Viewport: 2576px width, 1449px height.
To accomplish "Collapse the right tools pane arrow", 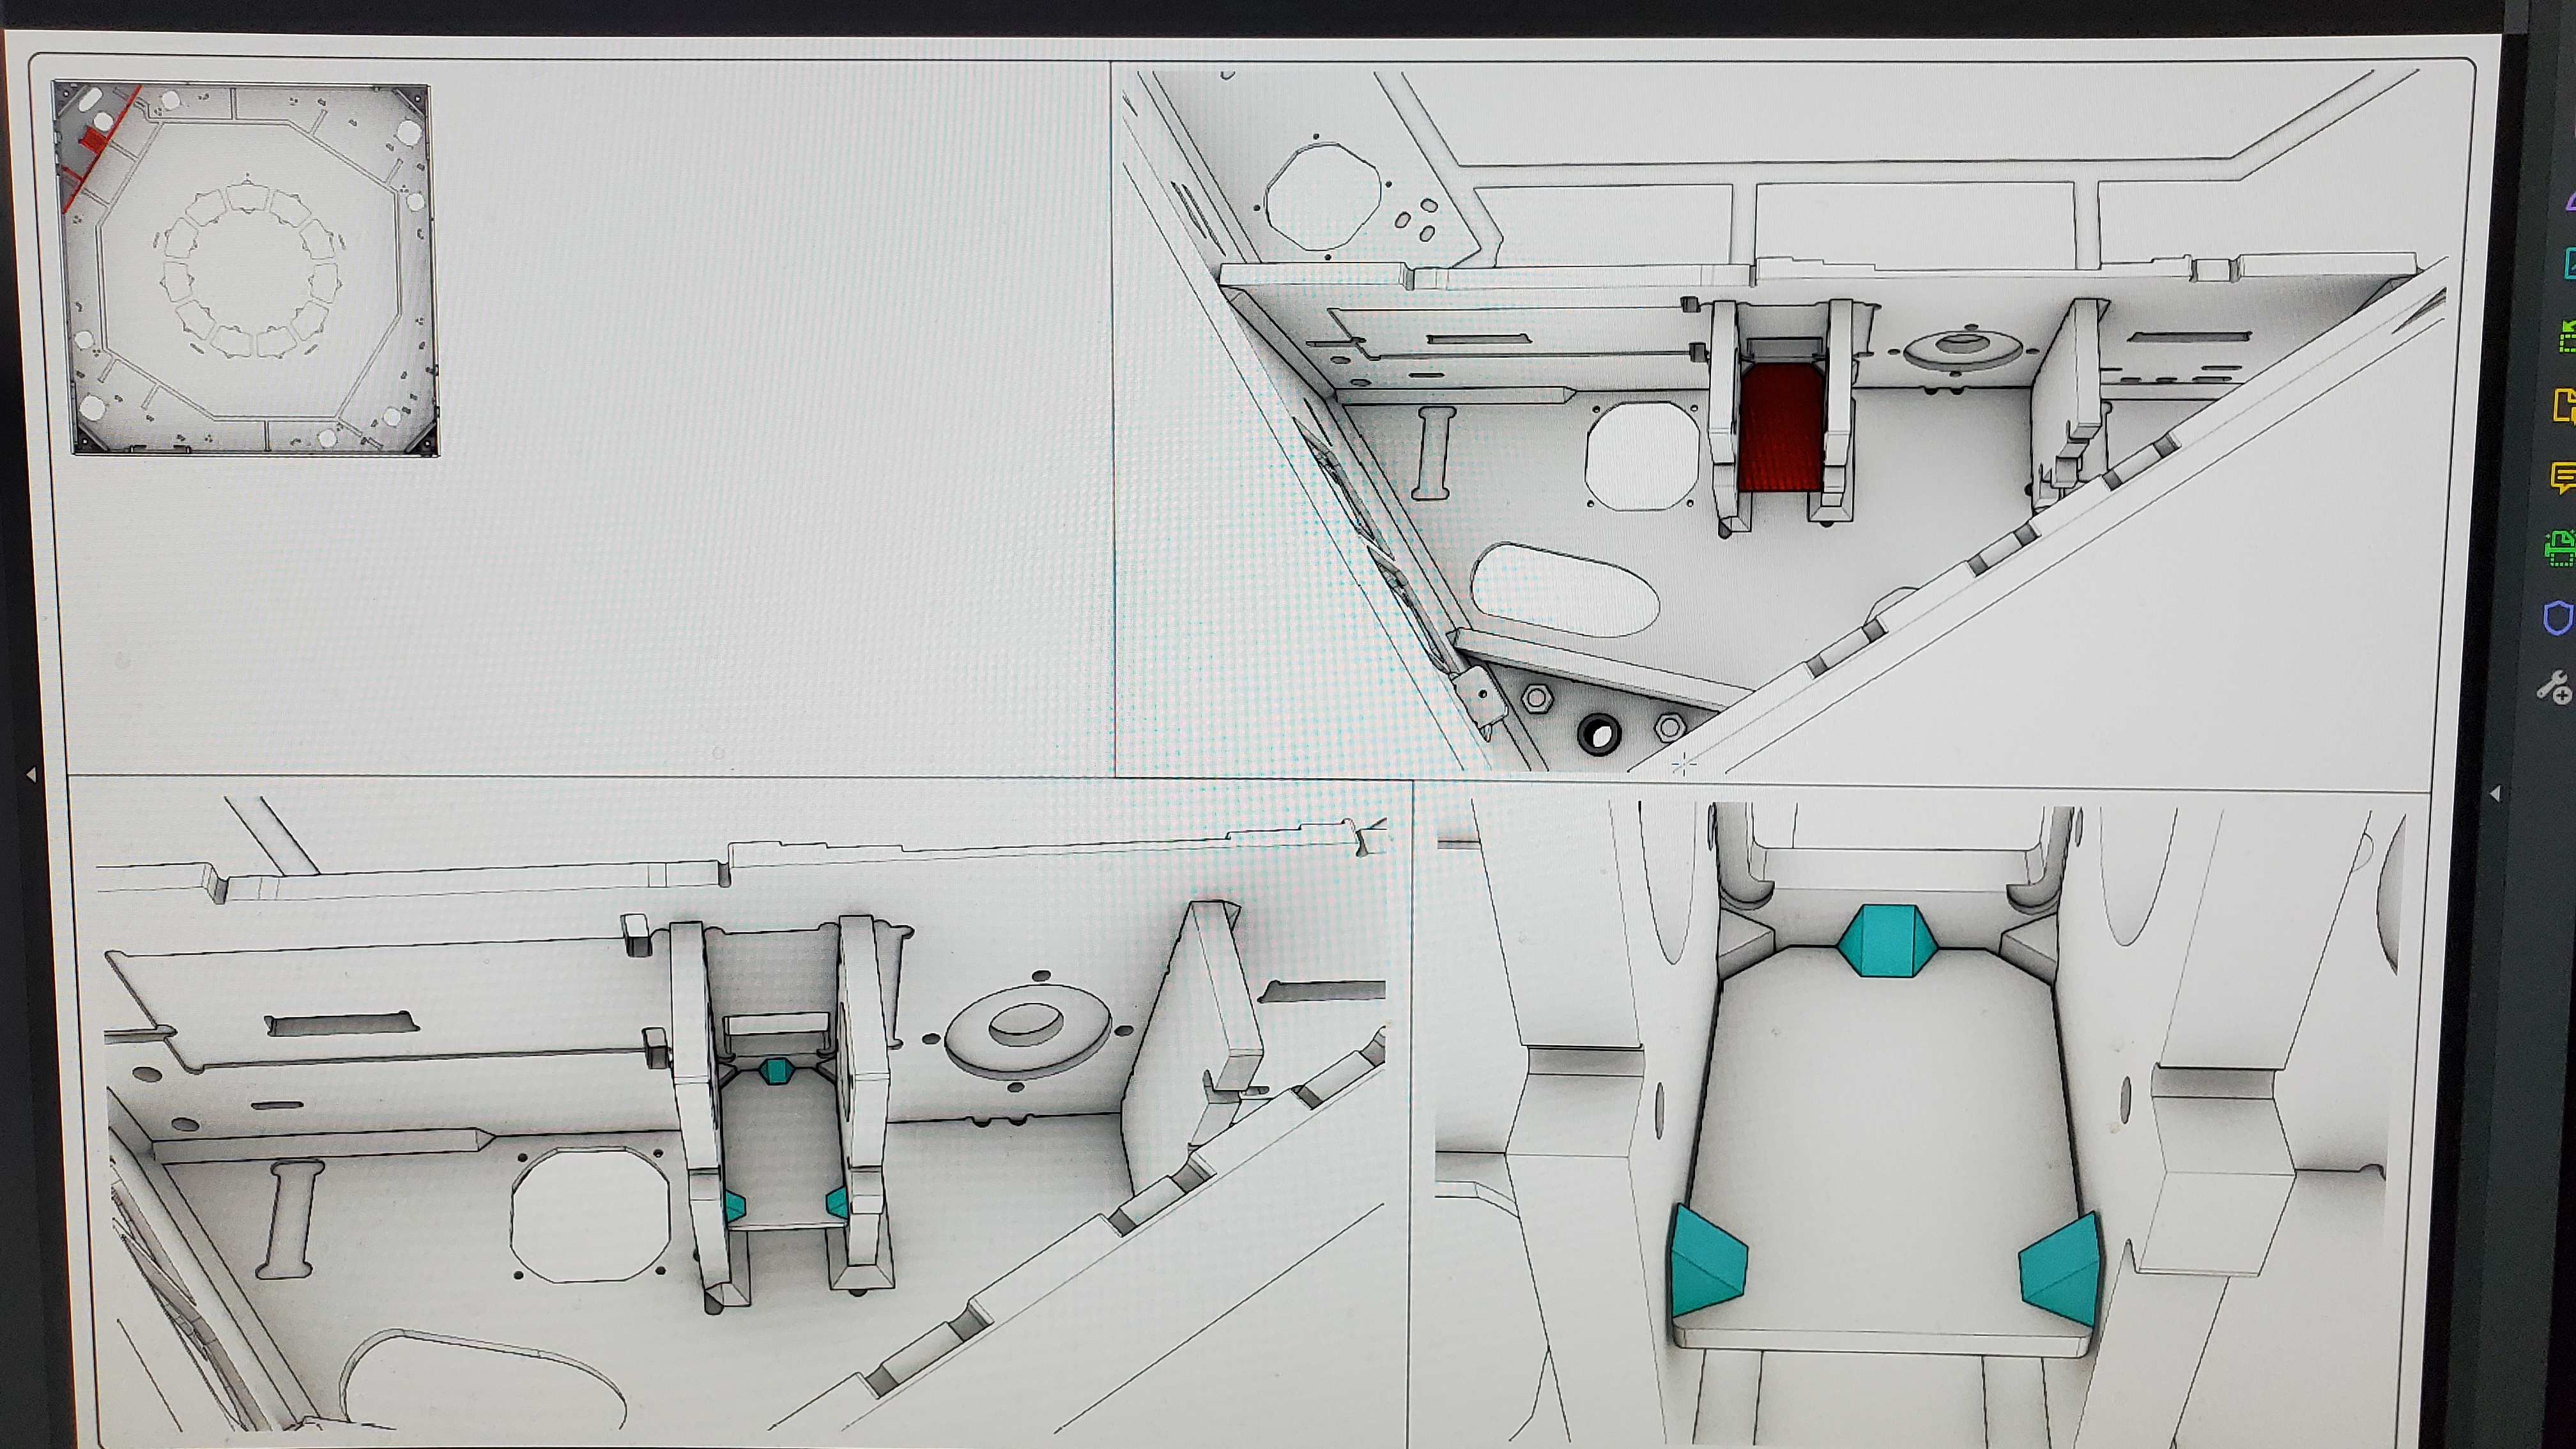I will coord(2496,793).
